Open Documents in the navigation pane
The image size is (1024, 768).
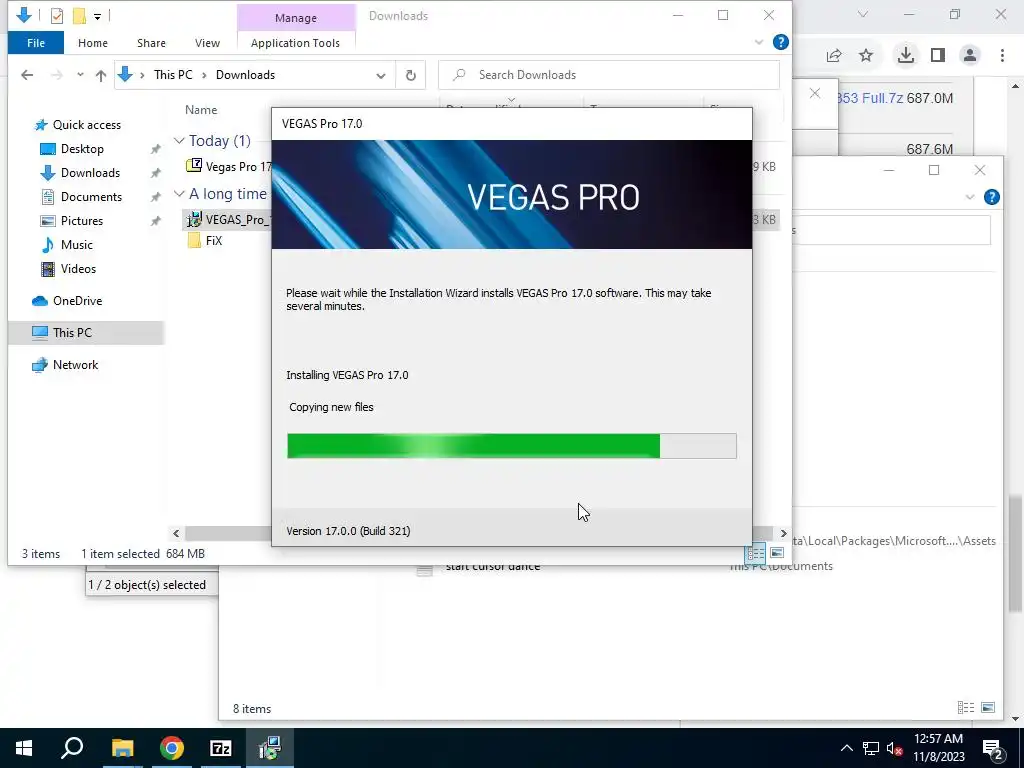pos(91,197)
